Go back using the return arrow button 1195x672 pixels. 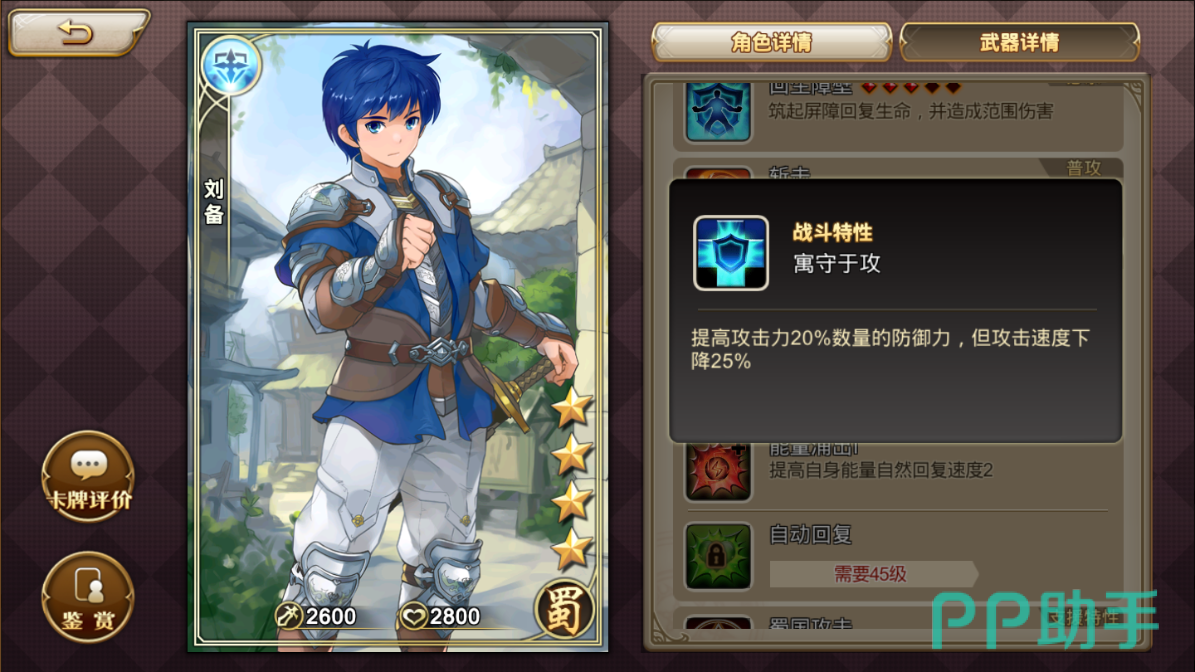pos(78,33)
